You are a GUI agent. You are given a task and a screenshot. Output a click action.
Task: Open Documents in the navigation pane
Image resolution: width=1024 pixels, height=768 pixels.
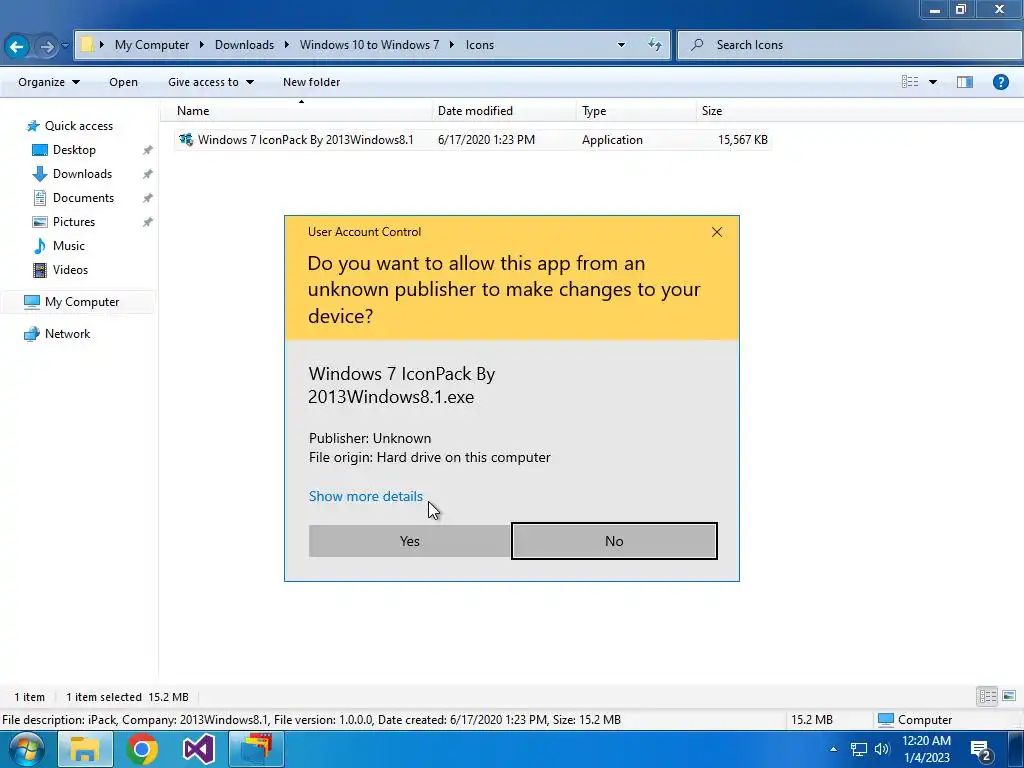[83, 198]
